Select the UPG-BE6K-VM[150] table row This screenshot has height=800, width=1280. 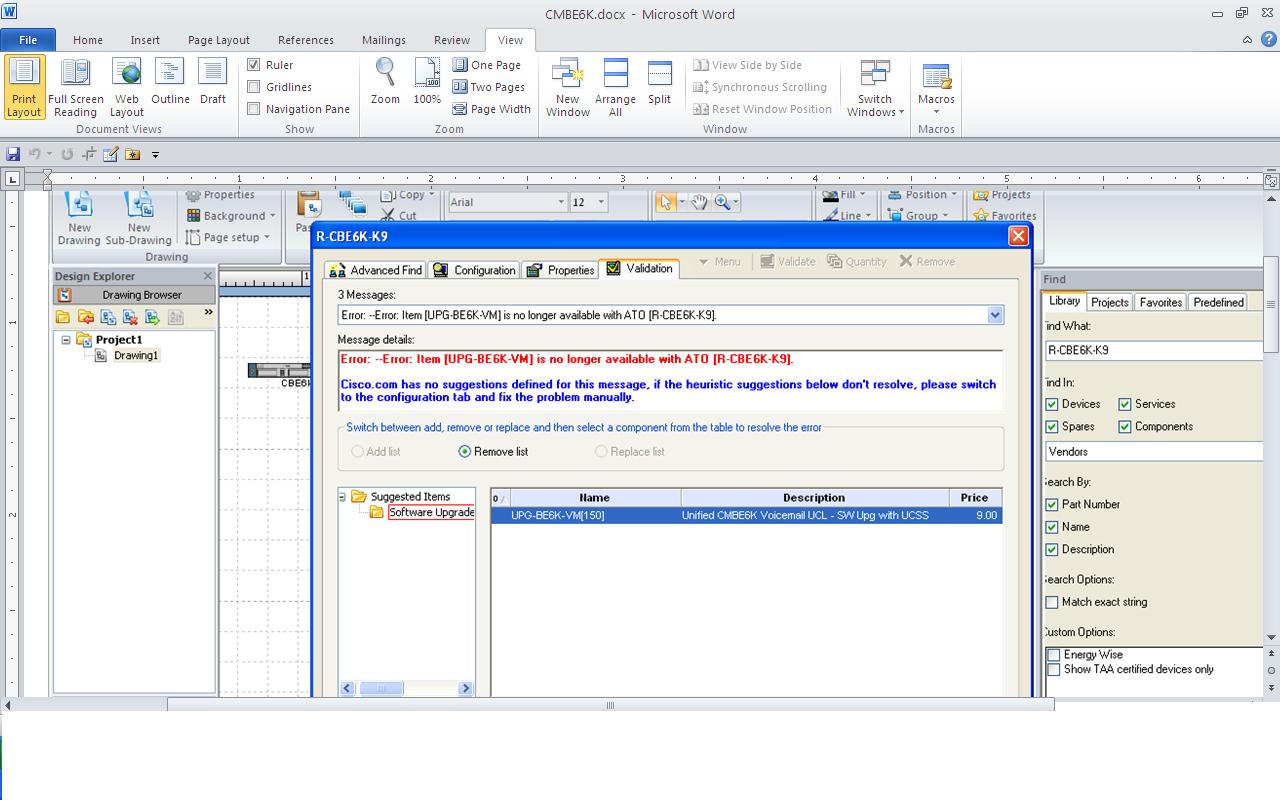(747, 515)
